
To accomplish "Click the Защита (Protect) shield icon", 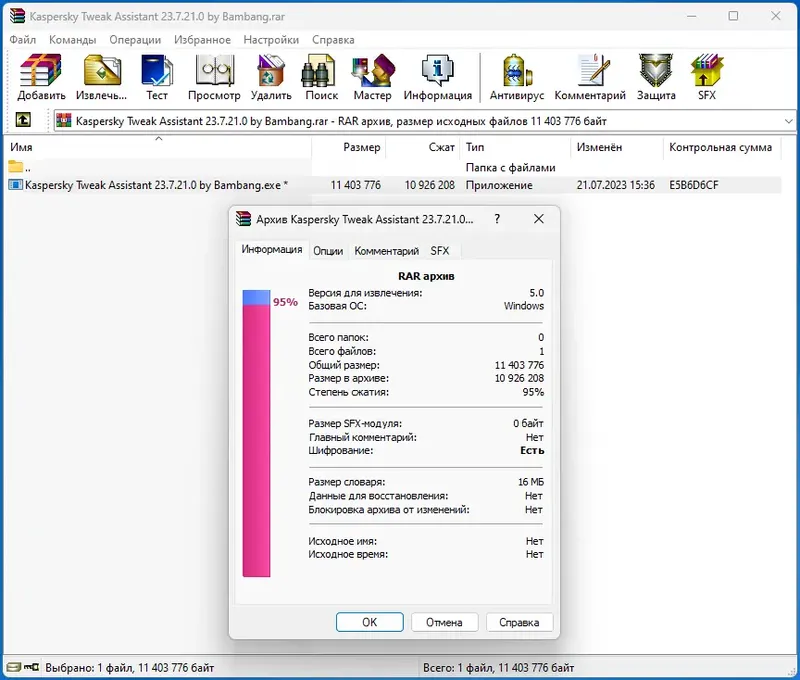I will (x=656, y=77).
